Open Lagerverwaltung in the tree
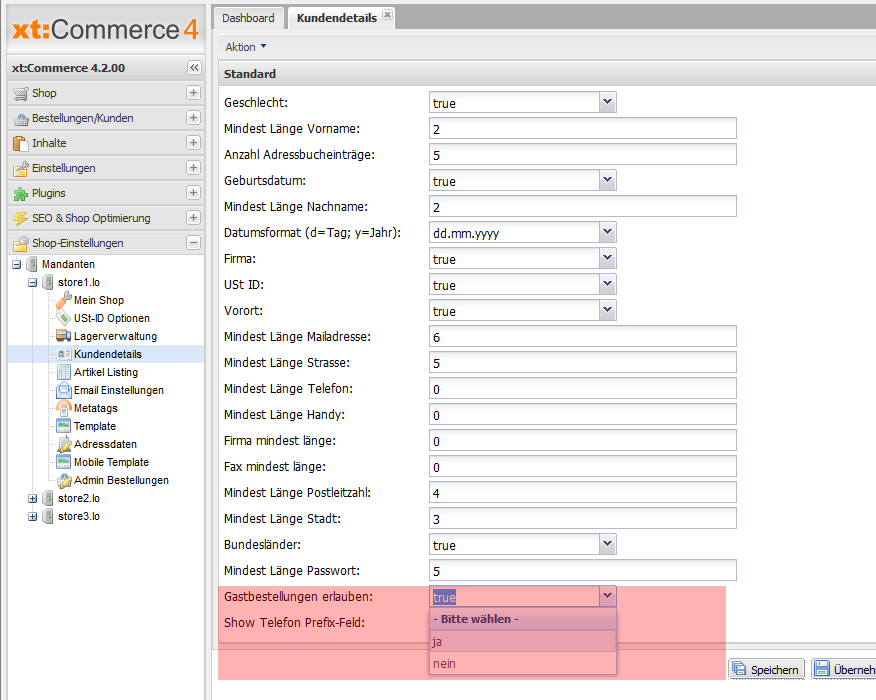876x700 pixels. [115, 336]
